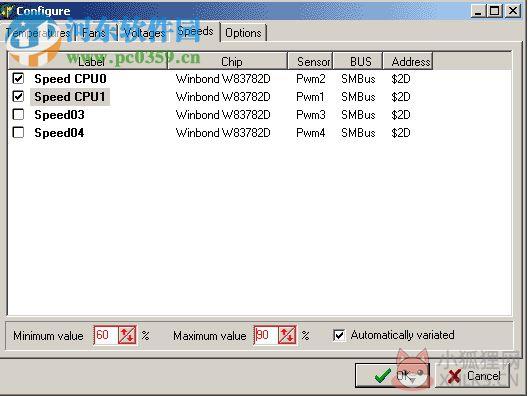Click the green checkmark icon on OK

coord(383,376)
